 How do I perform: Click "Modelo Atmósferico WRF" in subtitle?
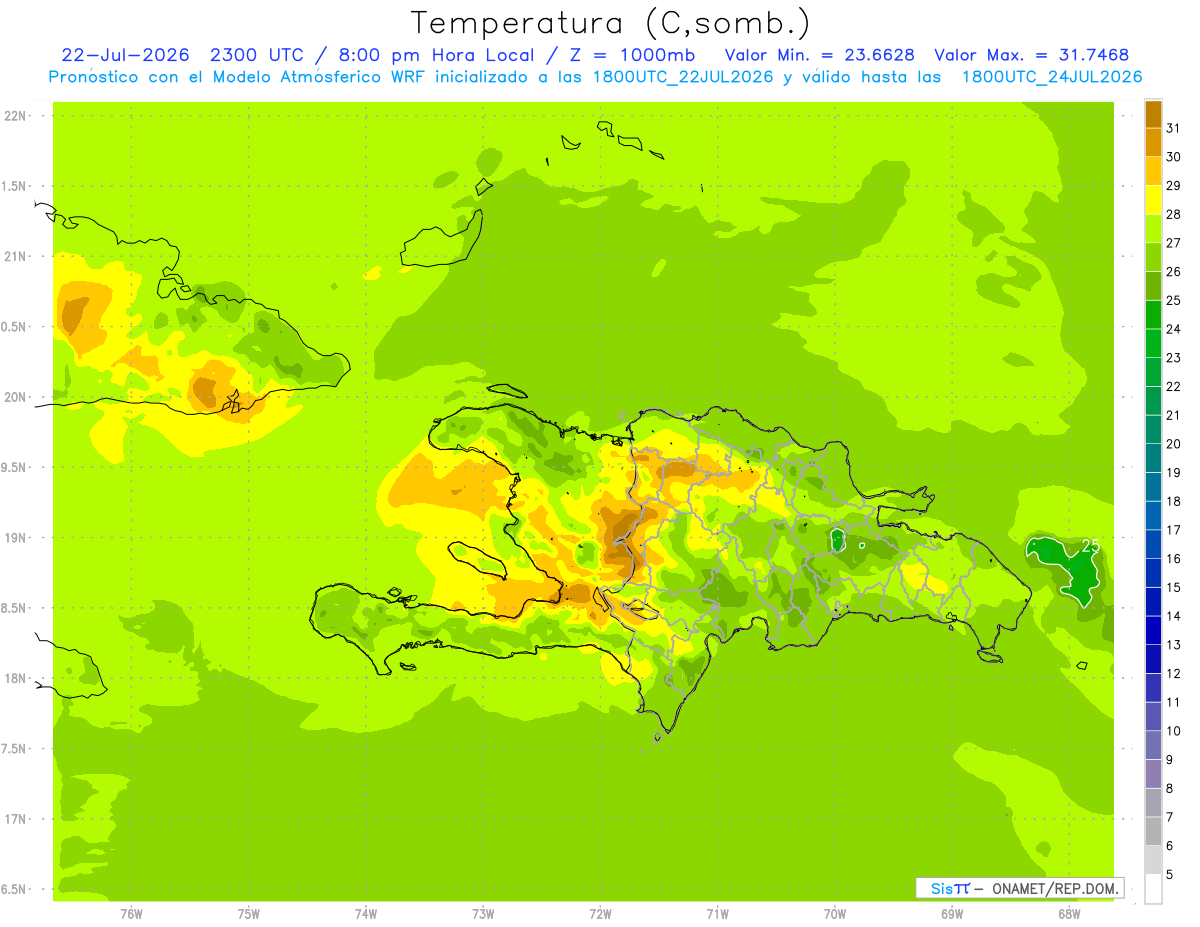319,77
